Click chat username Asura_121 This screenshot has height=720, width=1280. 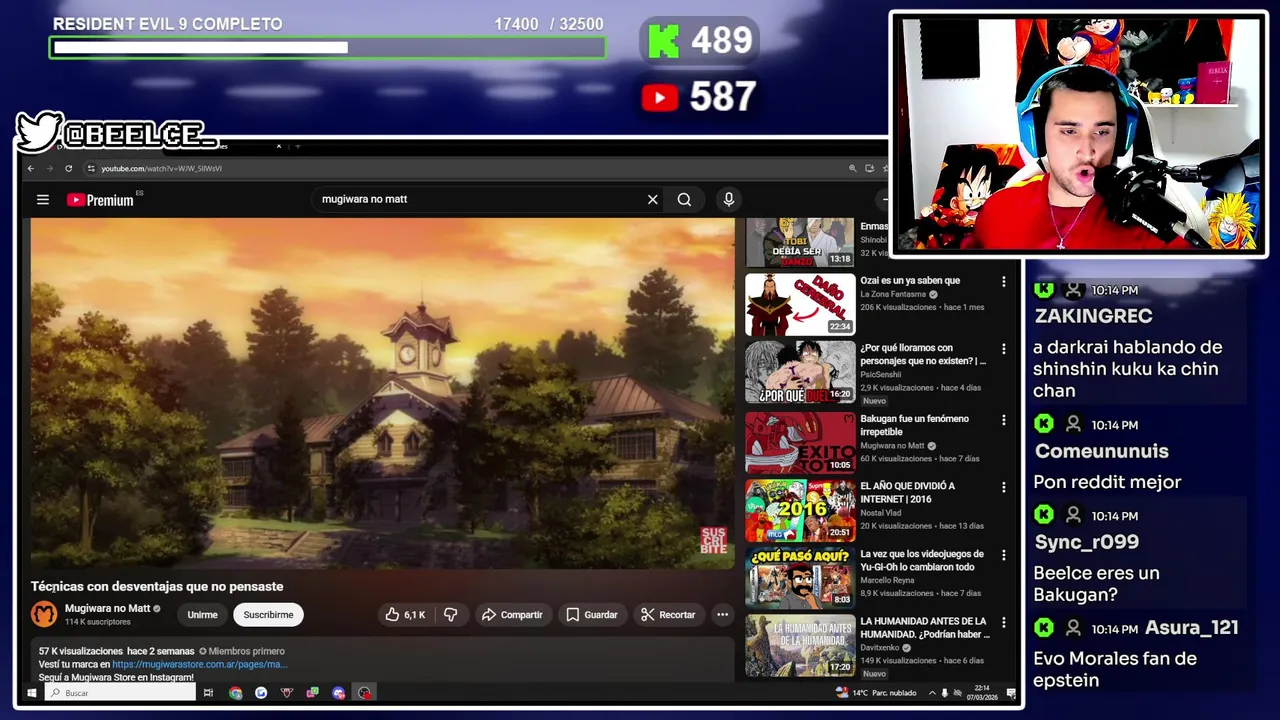[1192, 628]
